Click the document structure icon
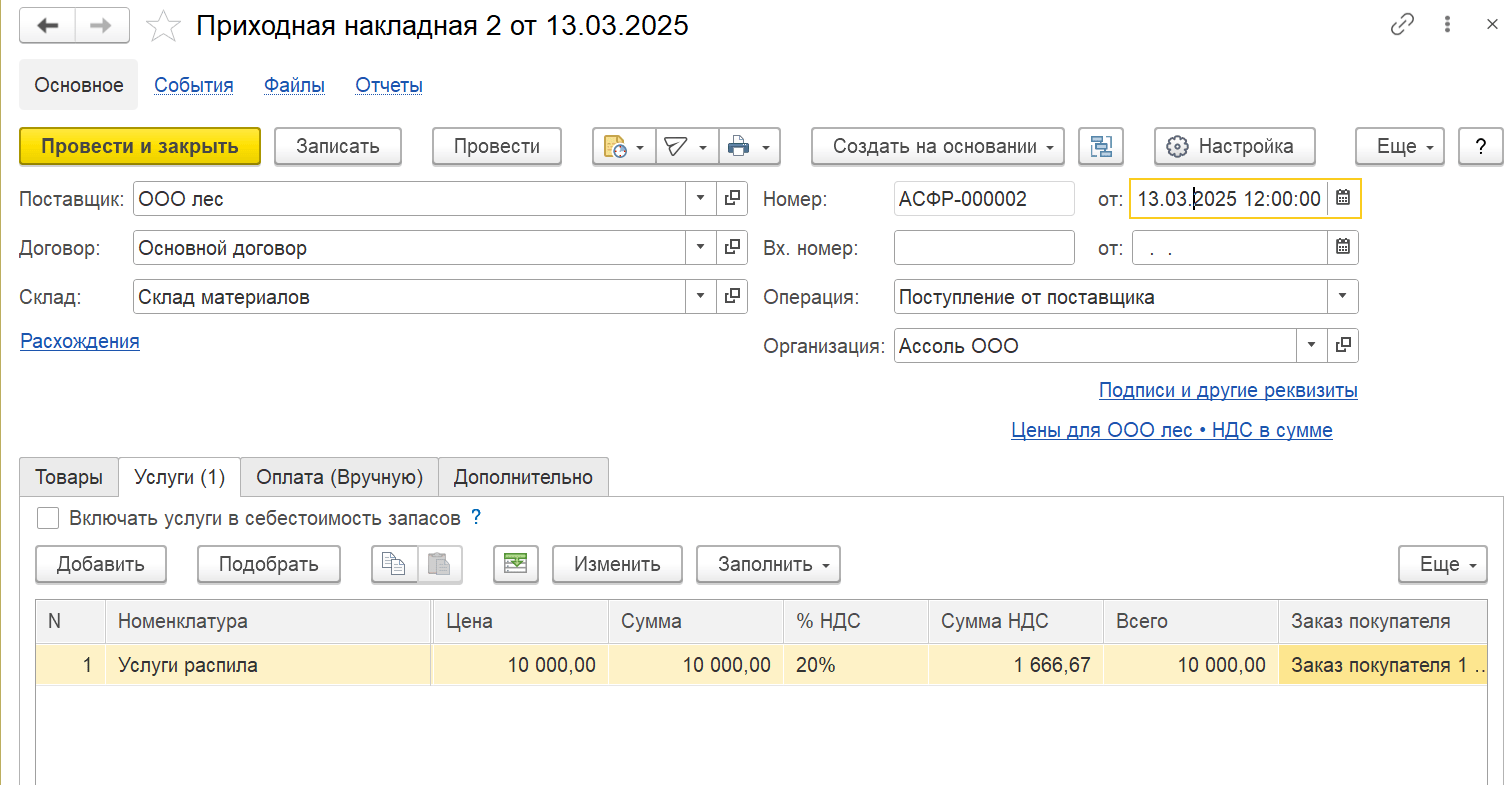 (x=1101, y=146)
